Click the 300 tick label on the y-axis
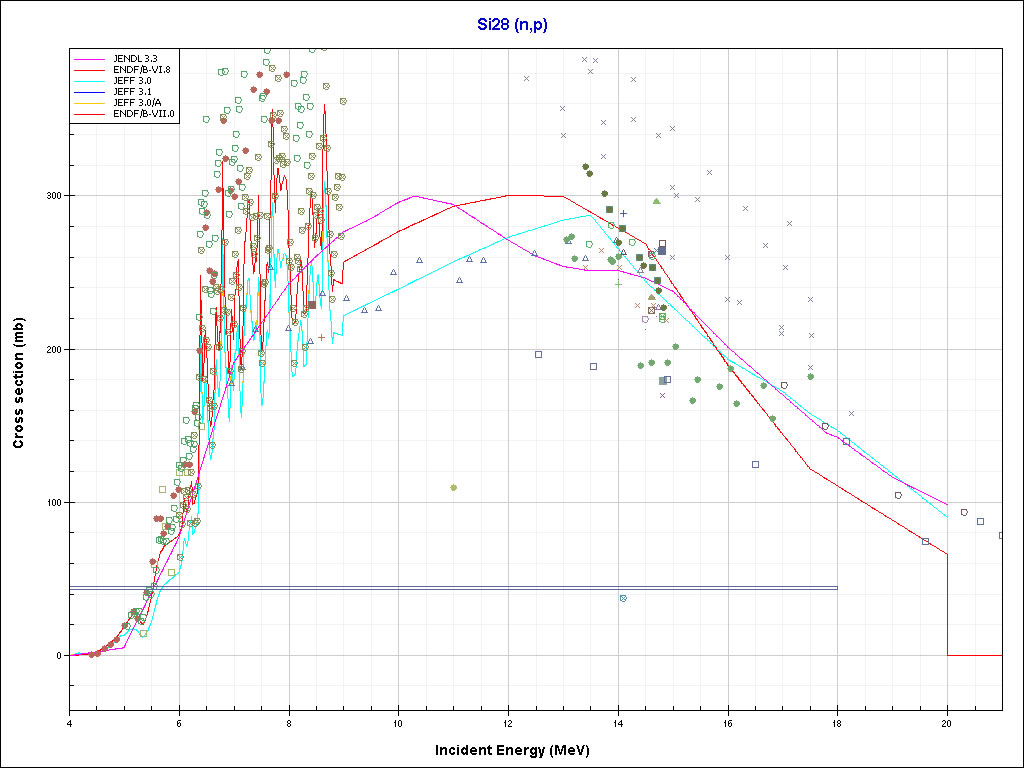1024x768 pixels. point(50,196)
